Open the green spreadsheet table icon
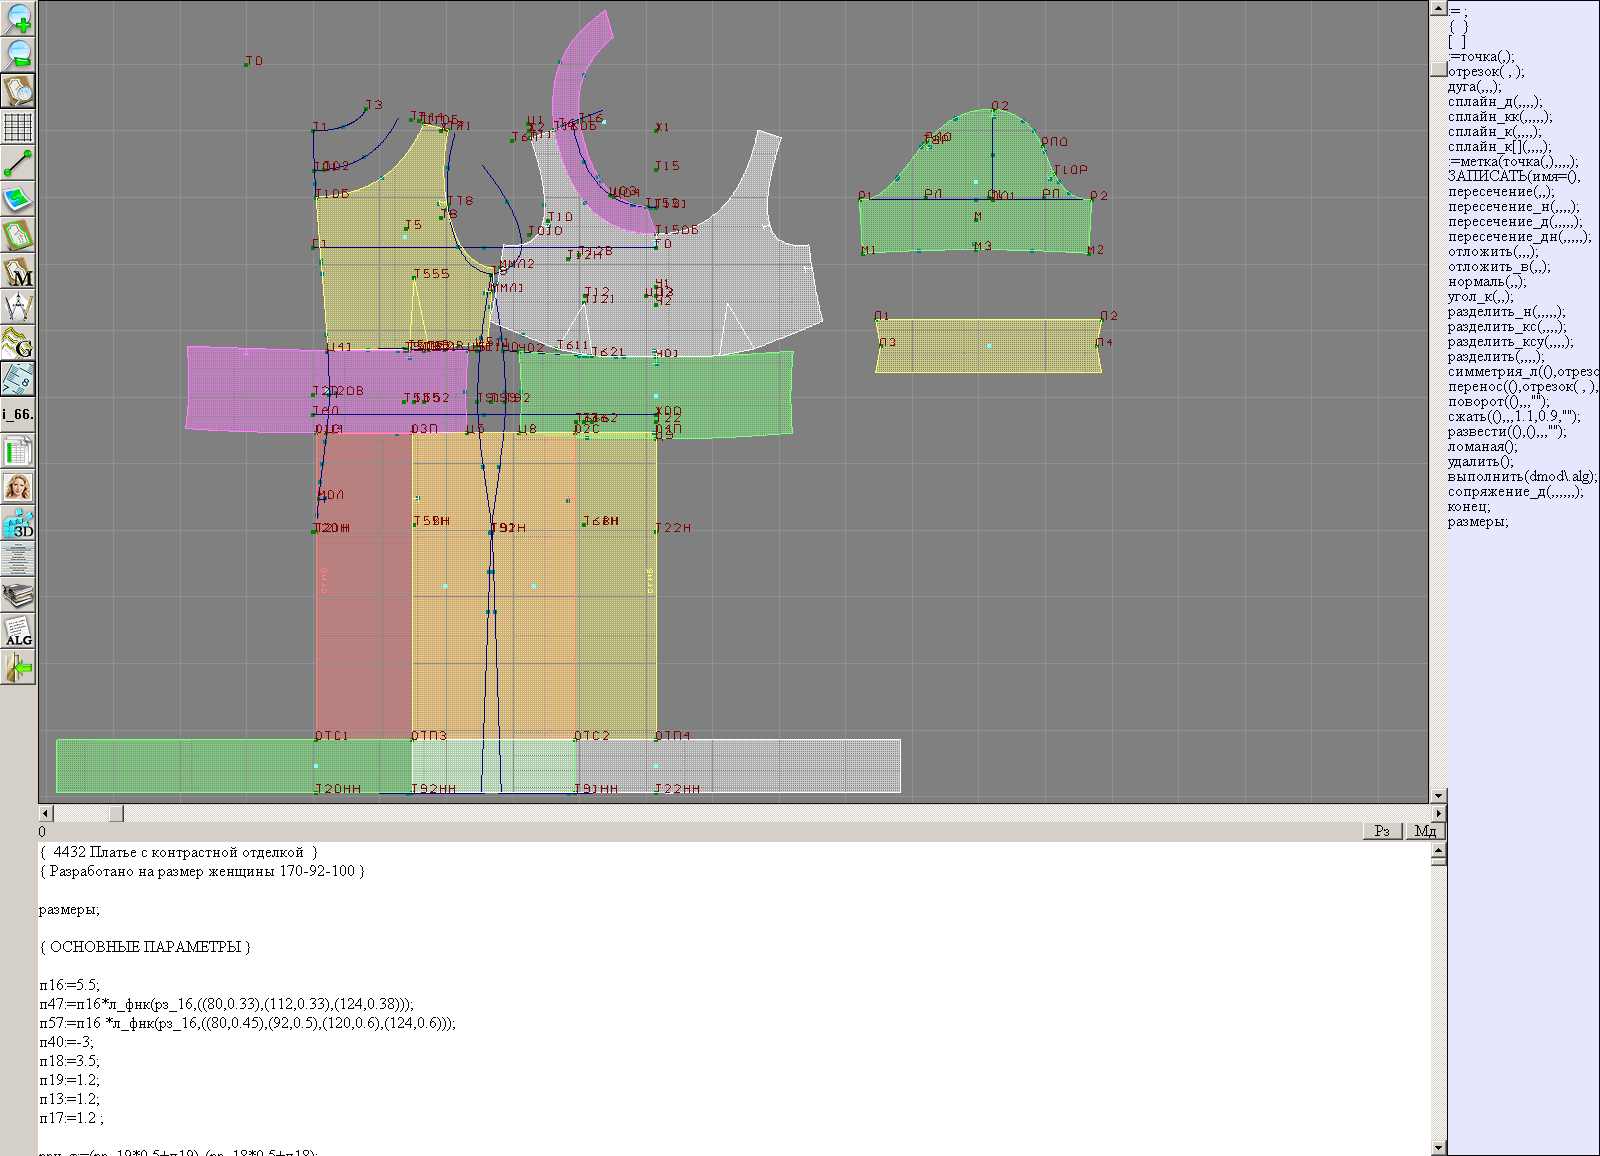The image size is (1600, 1156). pyautogui.click(x=18, y=452)
